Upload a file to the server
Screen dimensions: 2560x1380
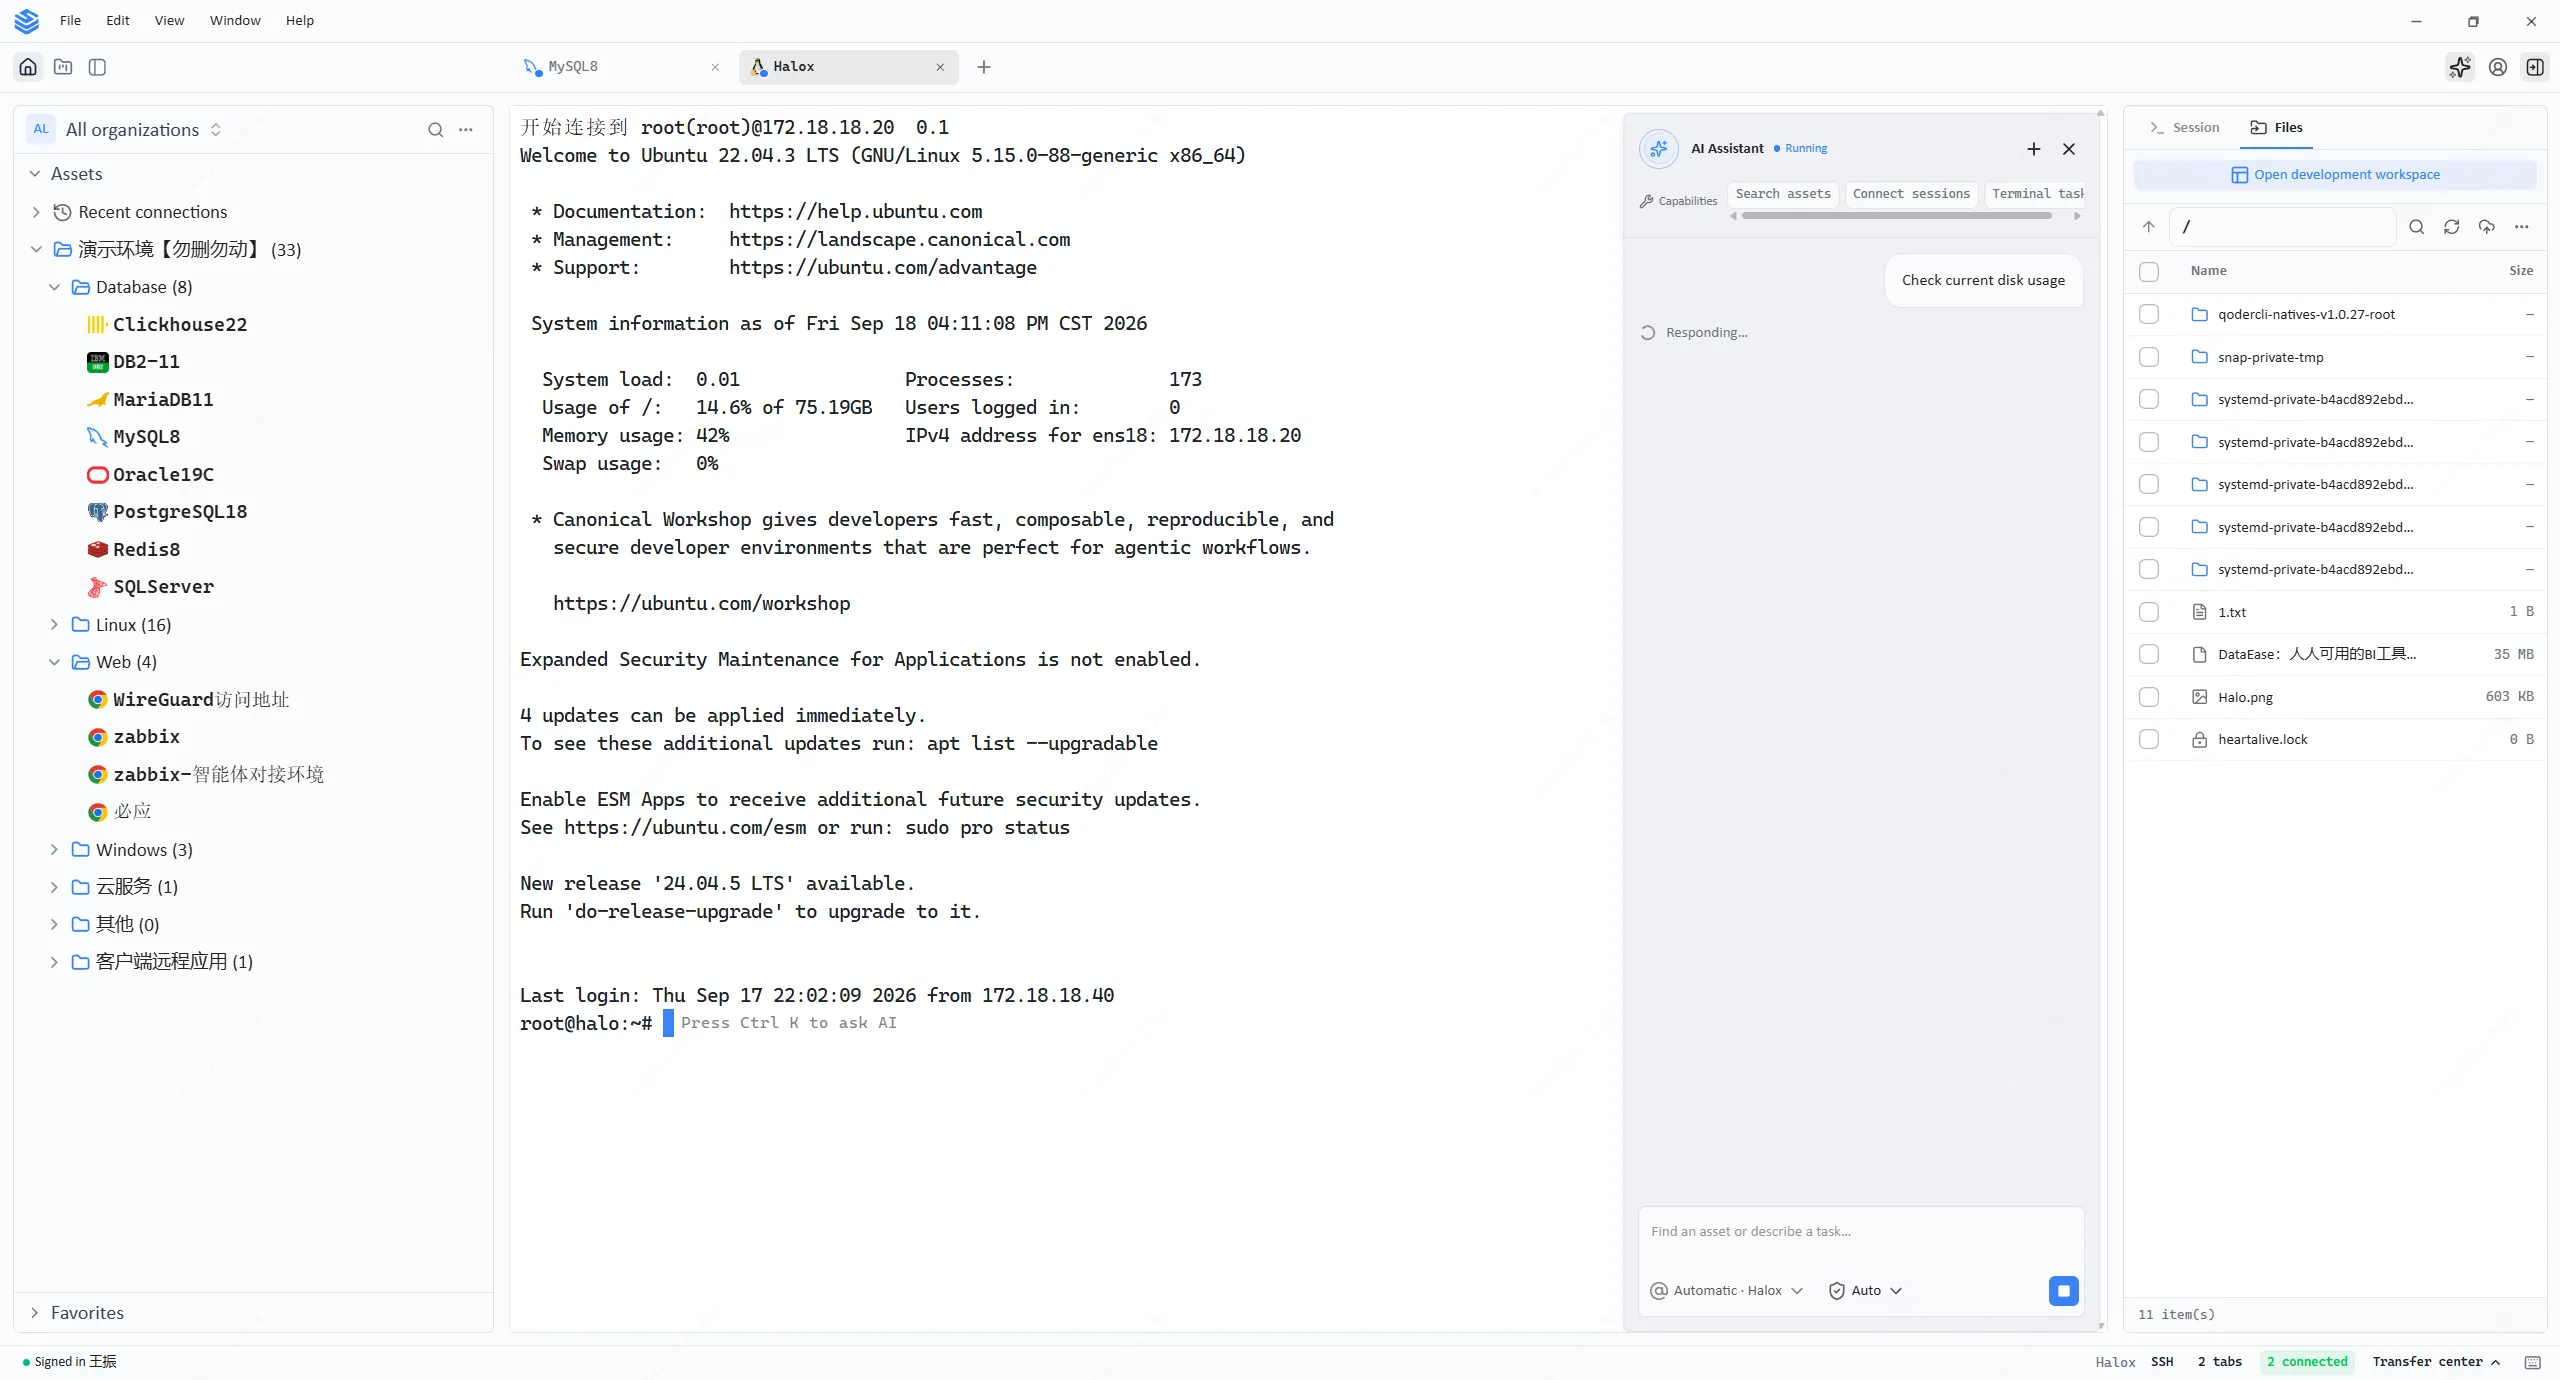(x=2487, y=227)
